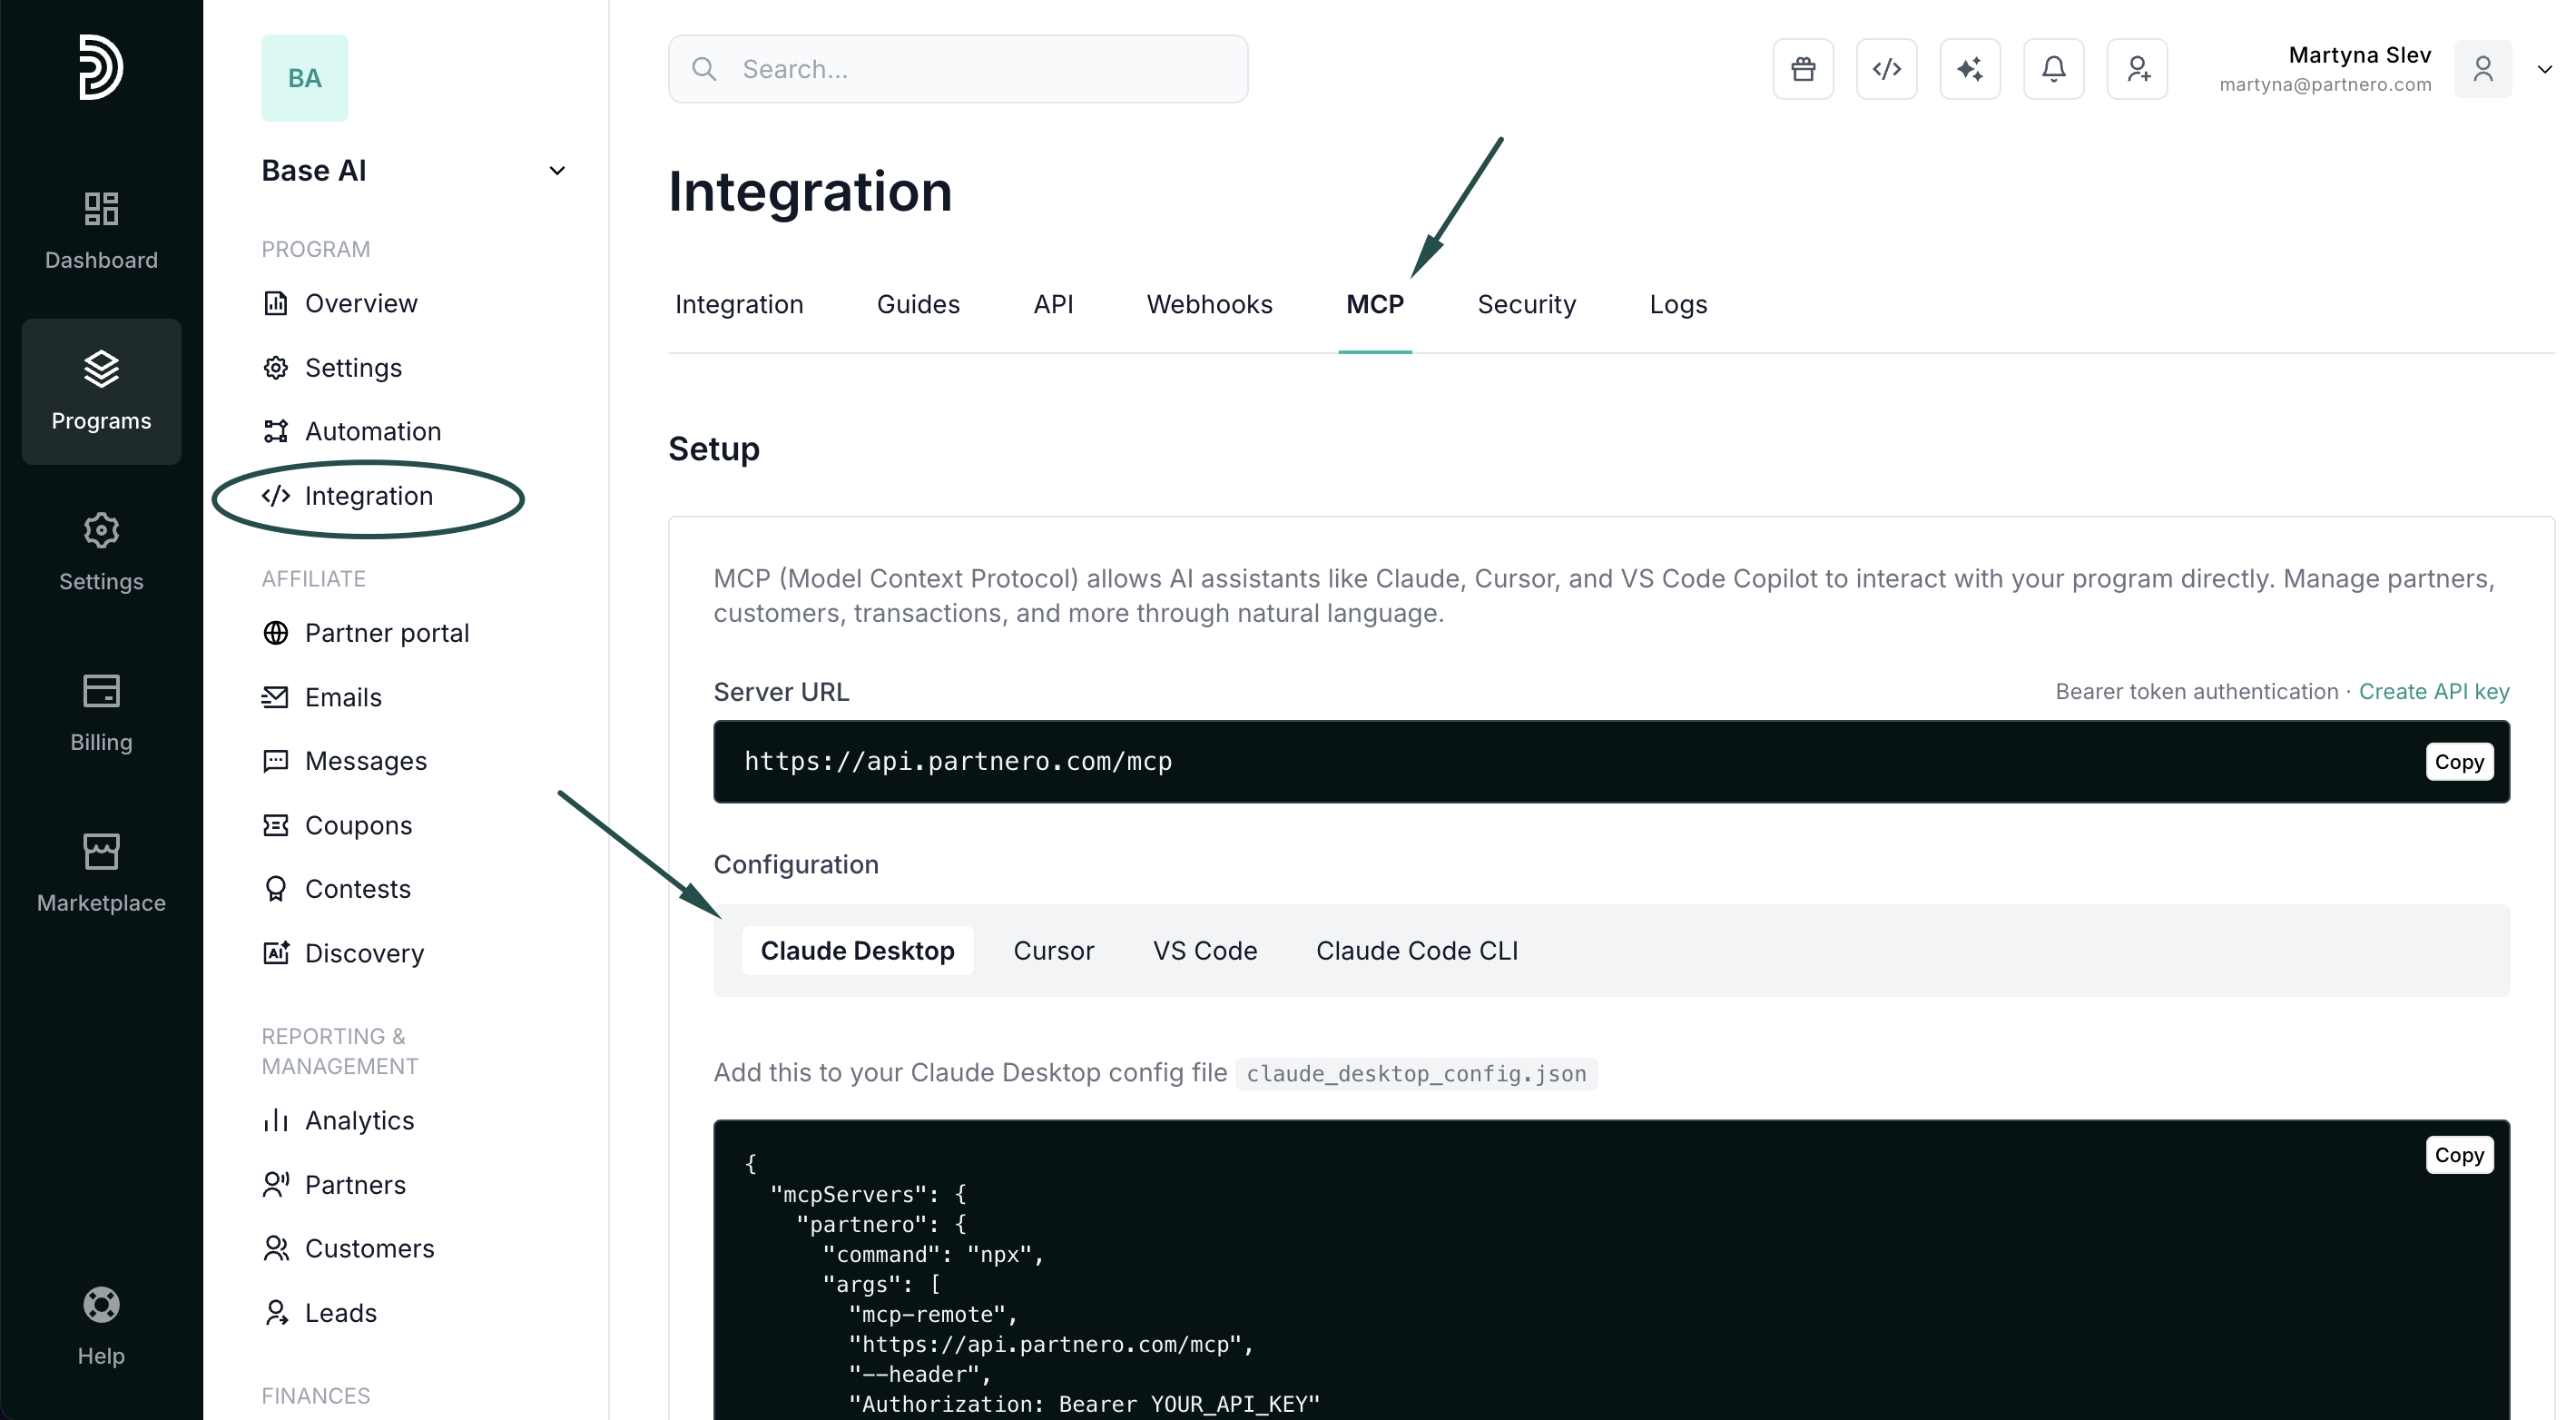Screen dimensions: 2576x1420
Task: Open Billing in the left sidebar
Action: 101,713
